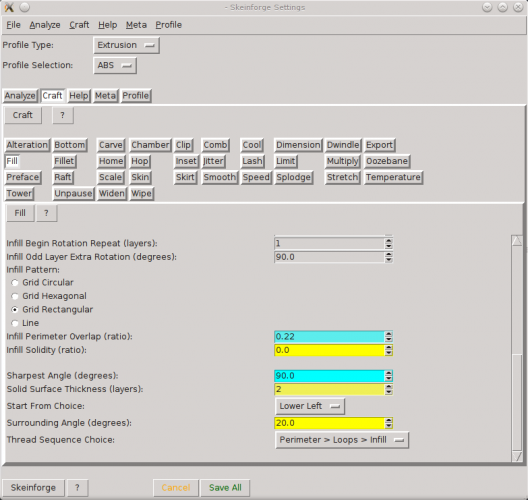
Task: Expand the Thread Sequence Choice dropdown
Action: 342,440
